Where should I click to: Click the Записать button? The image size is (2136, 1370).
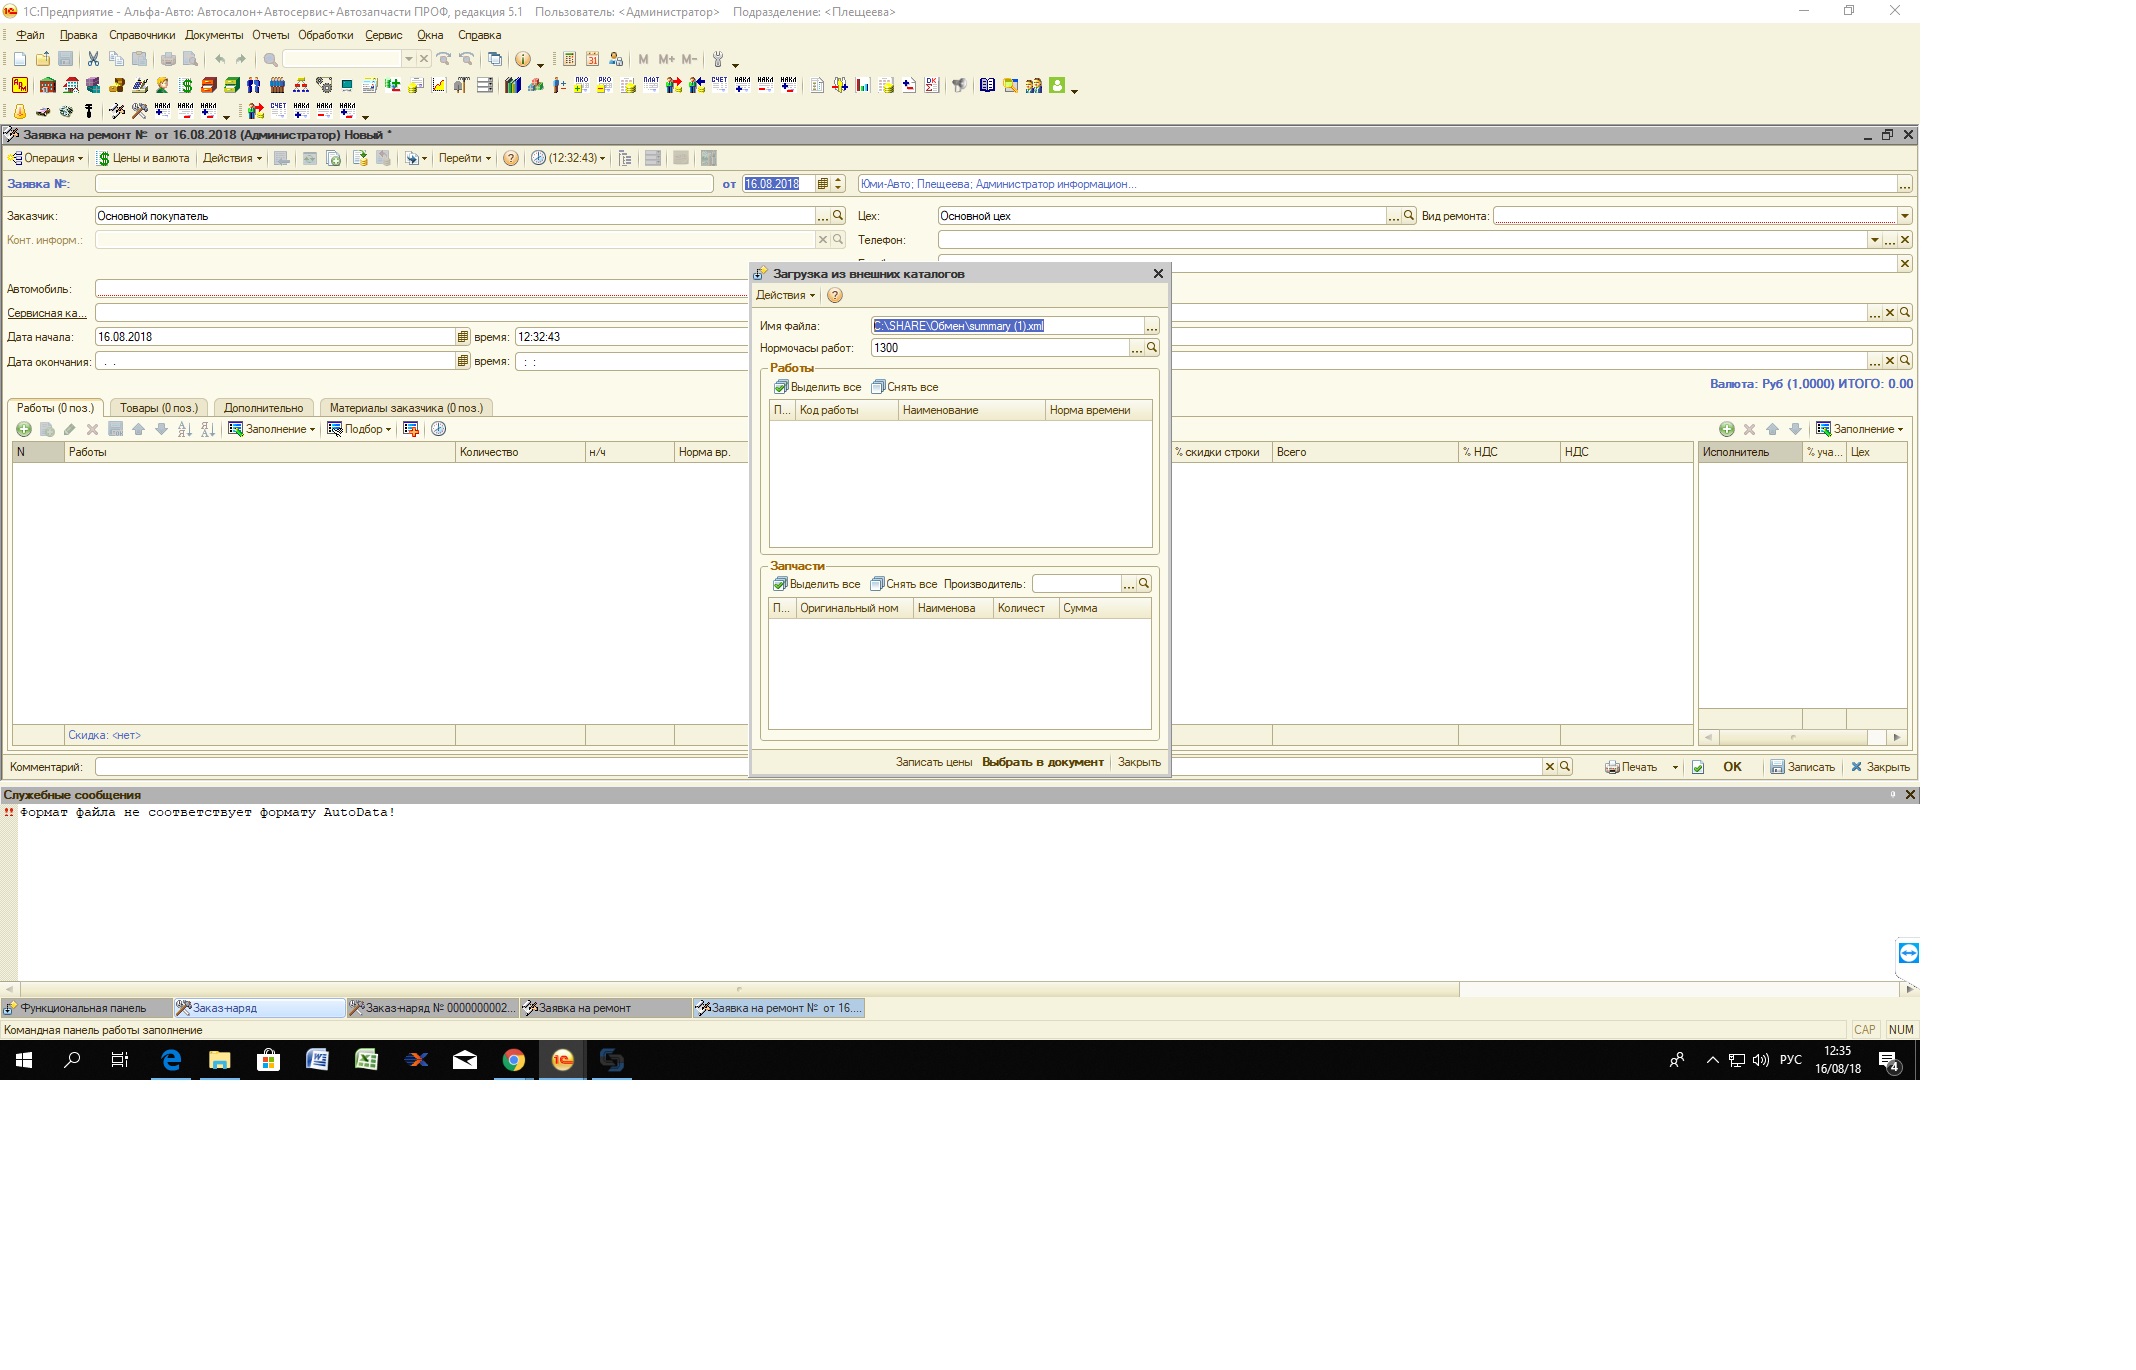click(x=1803, y=767)
